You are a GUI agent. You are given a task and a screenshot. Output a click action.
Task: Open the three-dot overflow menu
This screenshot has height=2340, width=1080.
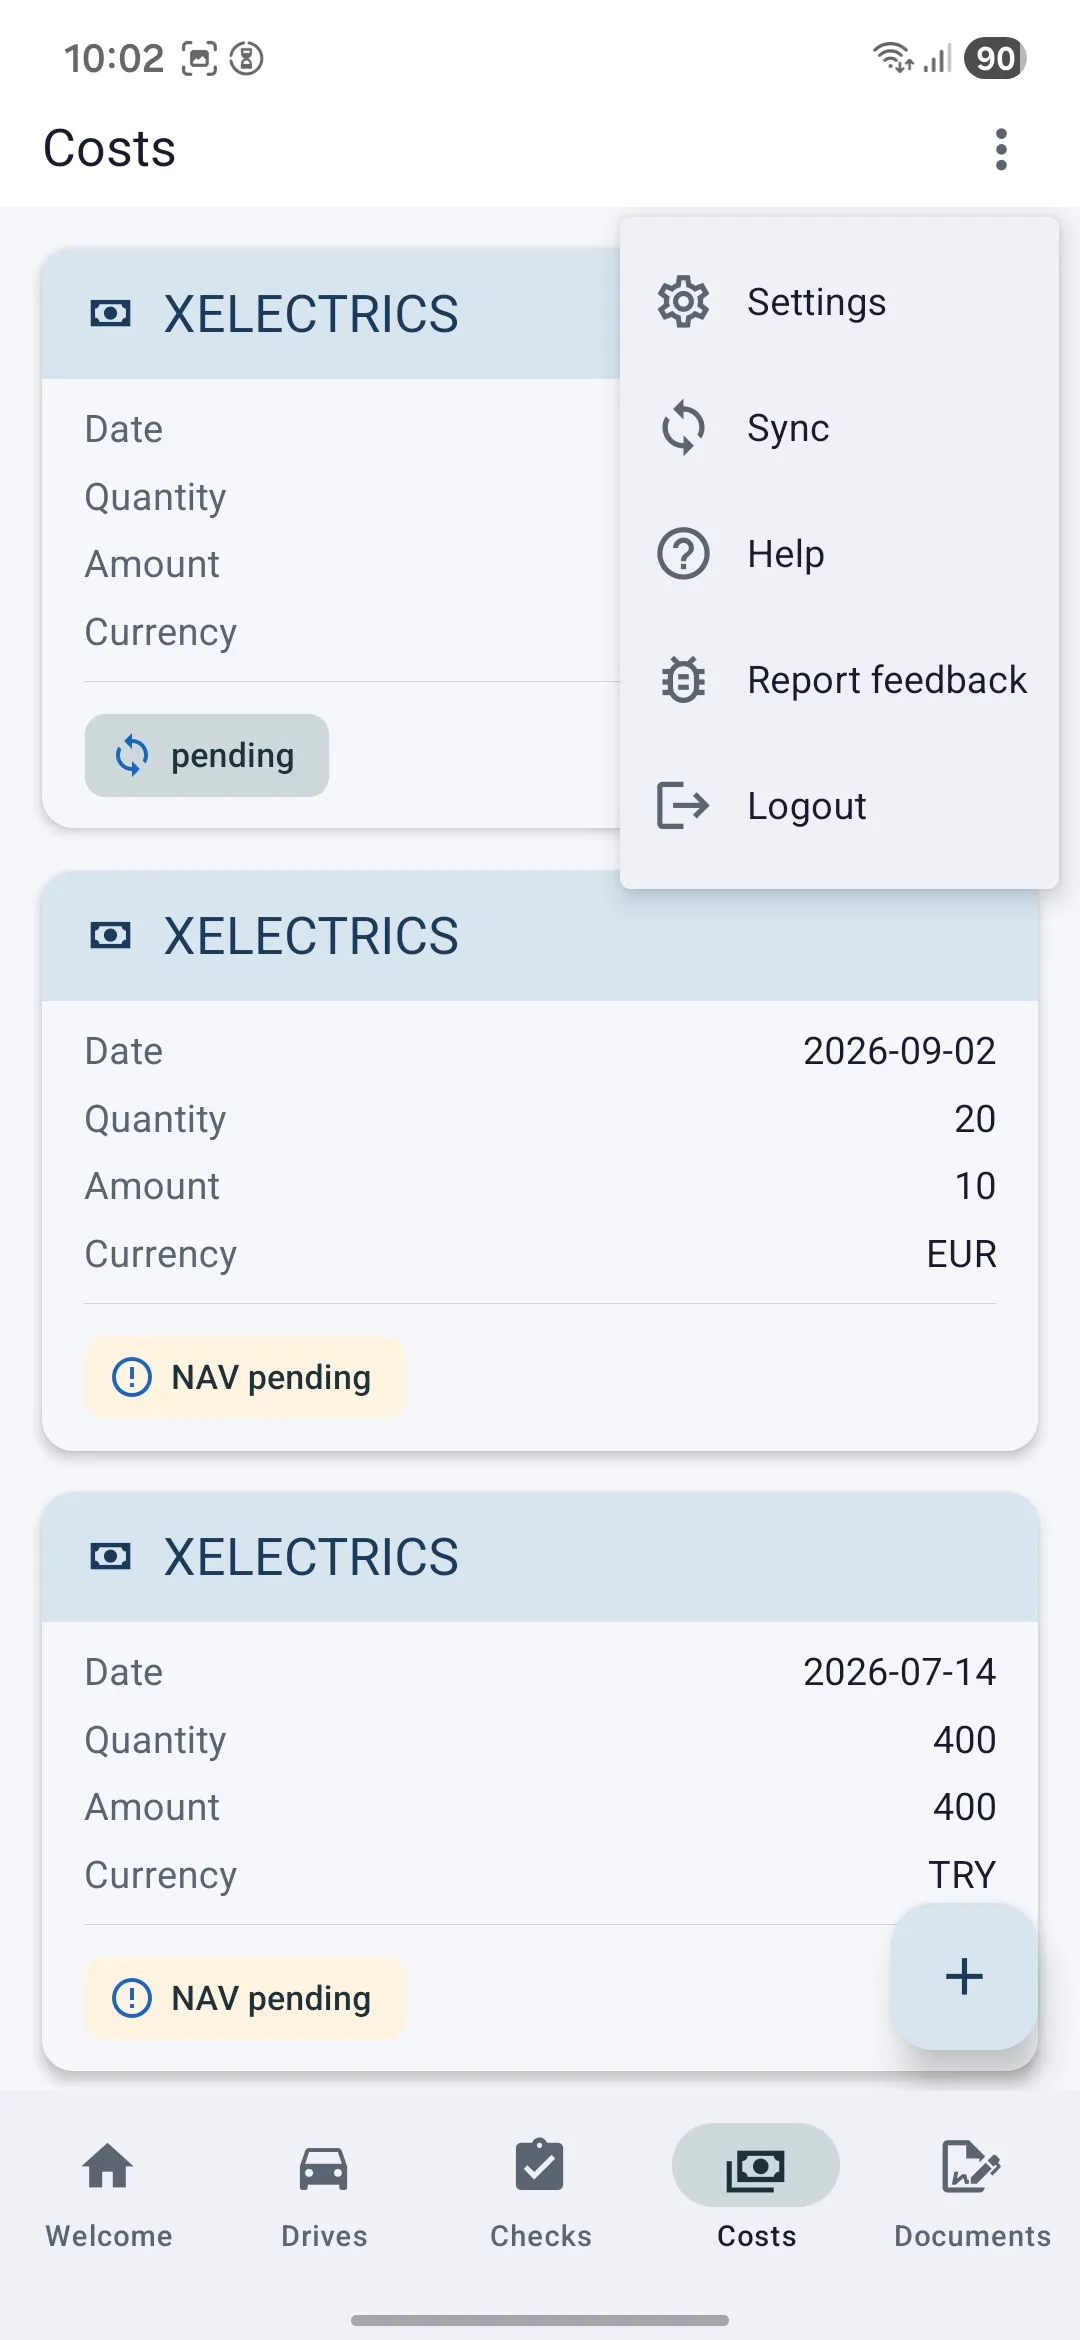point(1001,149)
